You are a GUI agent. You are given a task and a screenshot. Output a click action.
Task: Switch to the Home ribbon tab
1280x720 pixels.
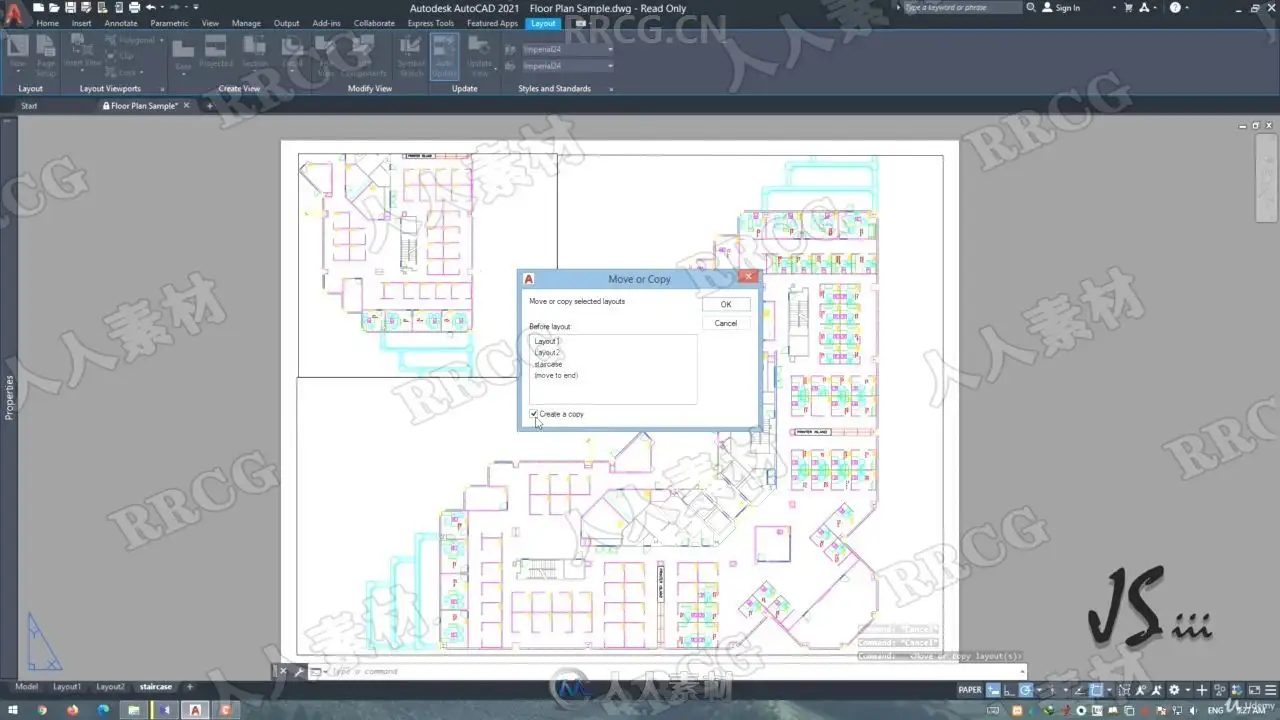[48, 23]
